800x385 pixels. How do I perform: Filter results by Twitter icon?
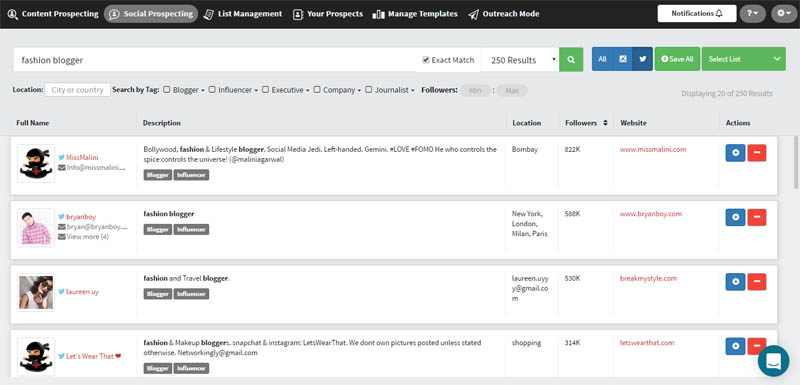pos(642,59)
